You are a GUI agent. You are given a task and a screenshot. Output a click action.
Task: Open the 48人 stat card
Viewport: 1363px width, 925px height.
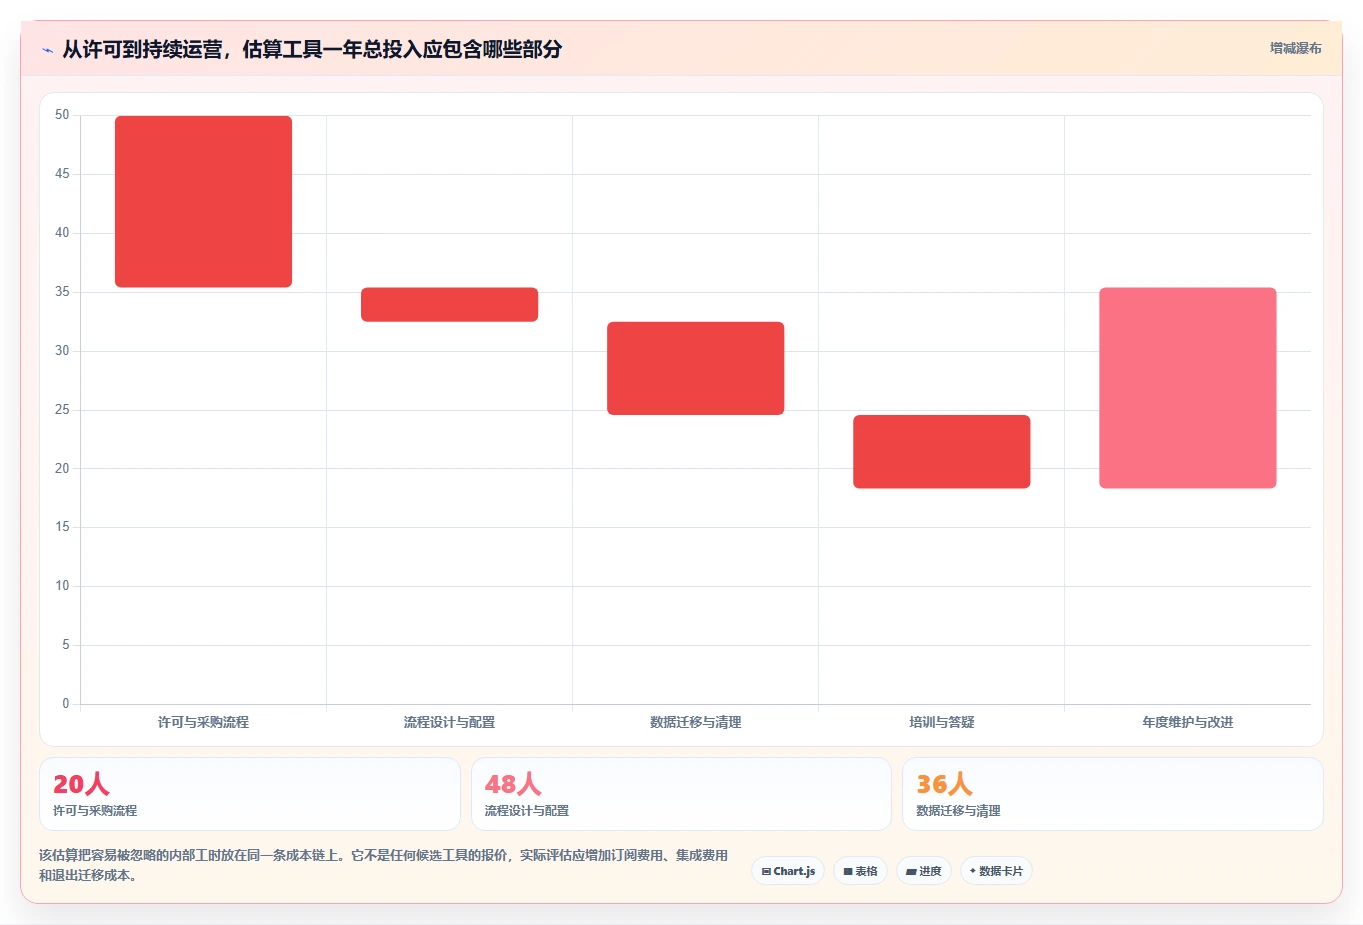(681, 794)
